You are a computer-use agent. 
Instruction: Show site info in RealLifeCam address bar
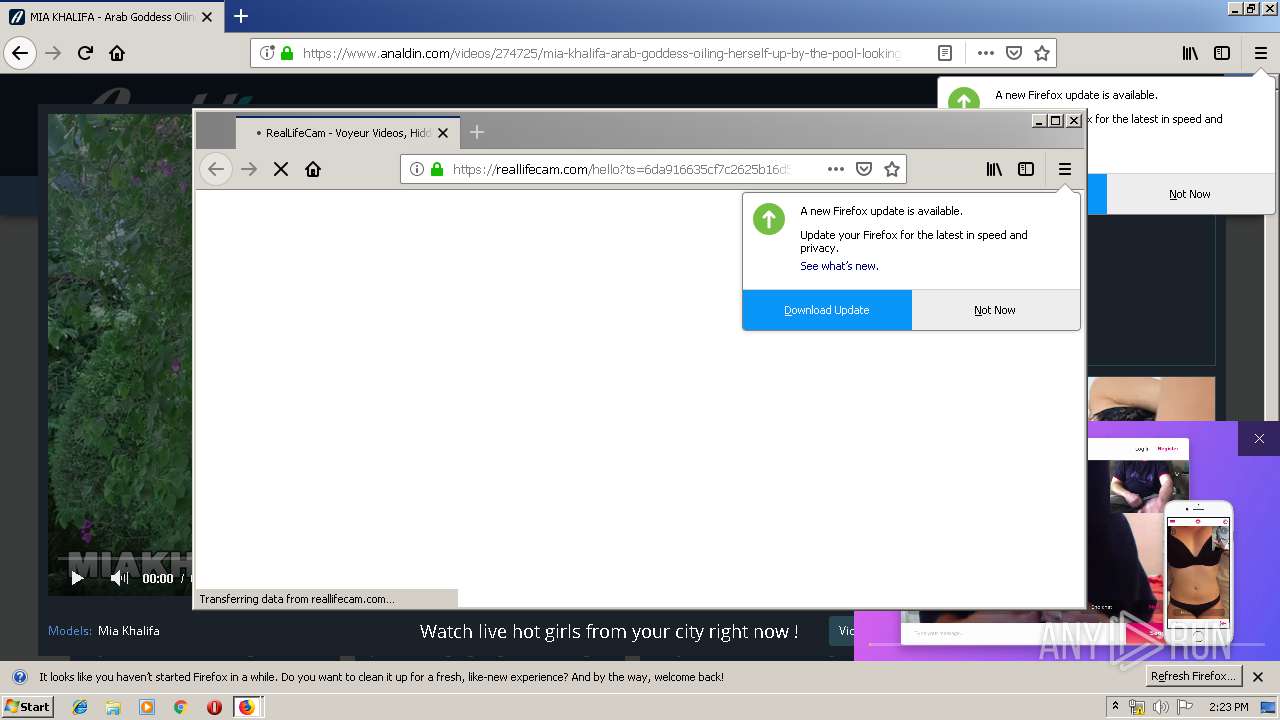pyautogui.click(x=417, y=169)
